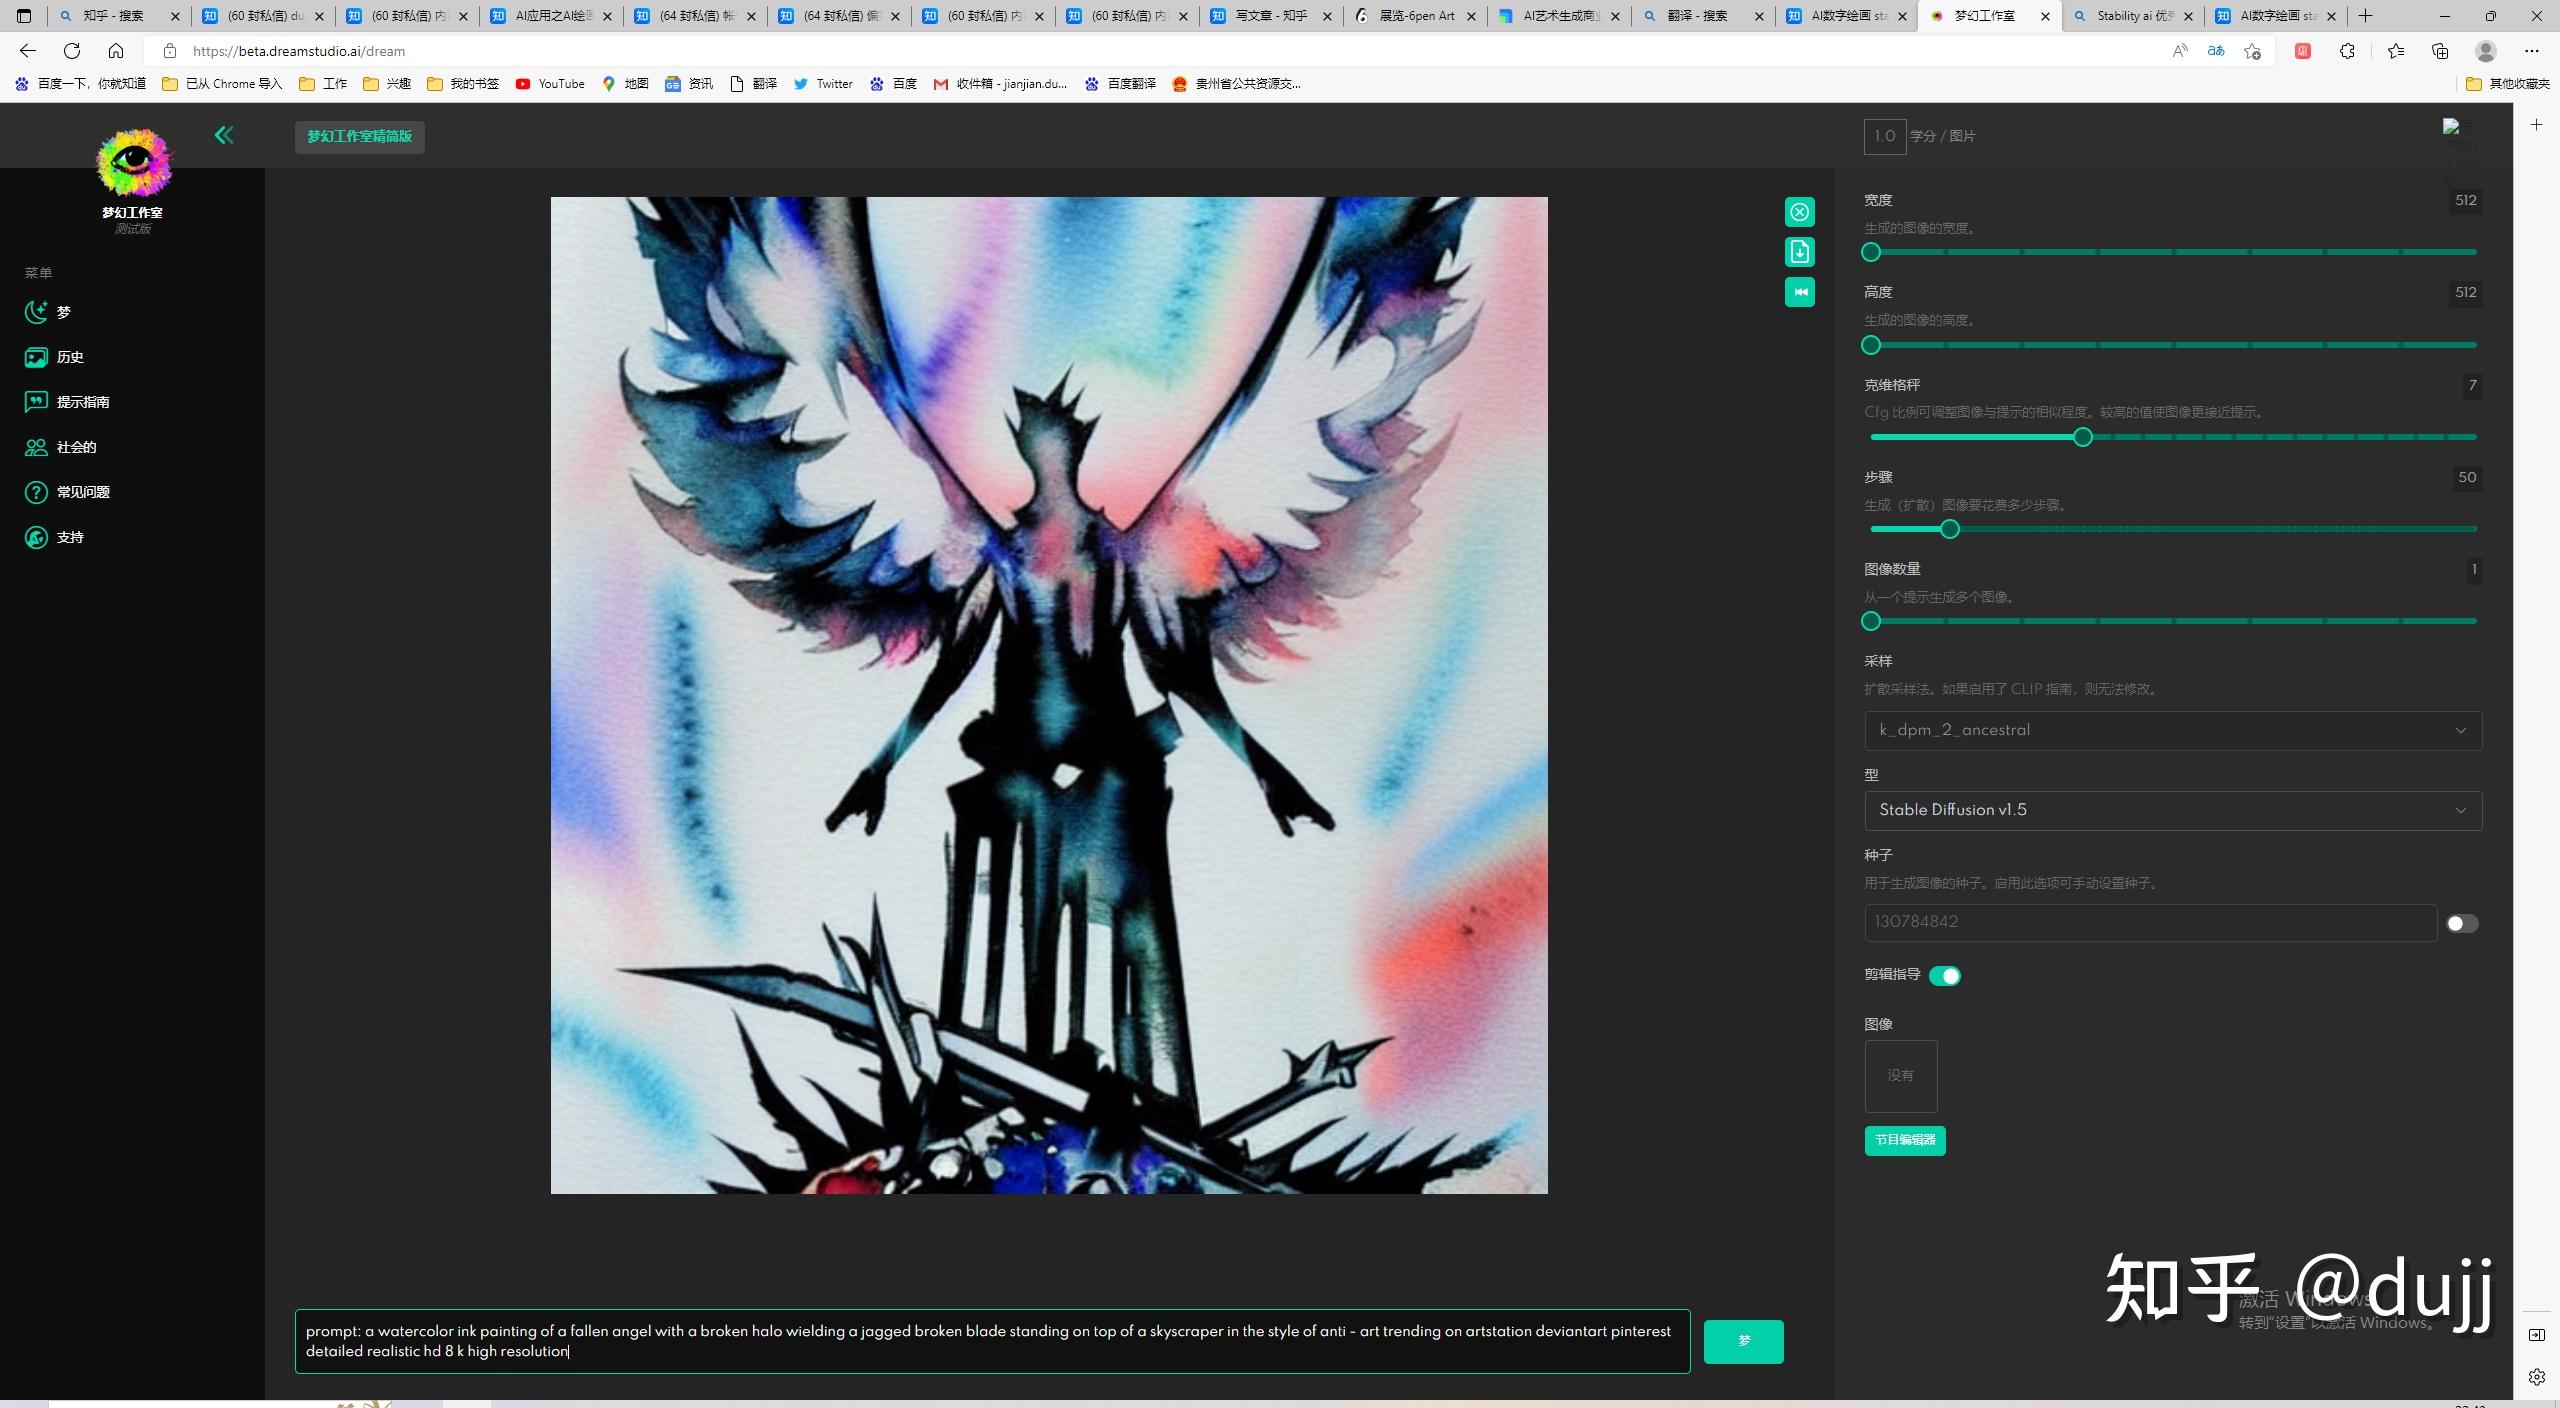Toggle the 剪辑指导 CLIP guidance switch
Image resolution: width=2560 pixels, height=1408 pixels.
[1944, 976]
